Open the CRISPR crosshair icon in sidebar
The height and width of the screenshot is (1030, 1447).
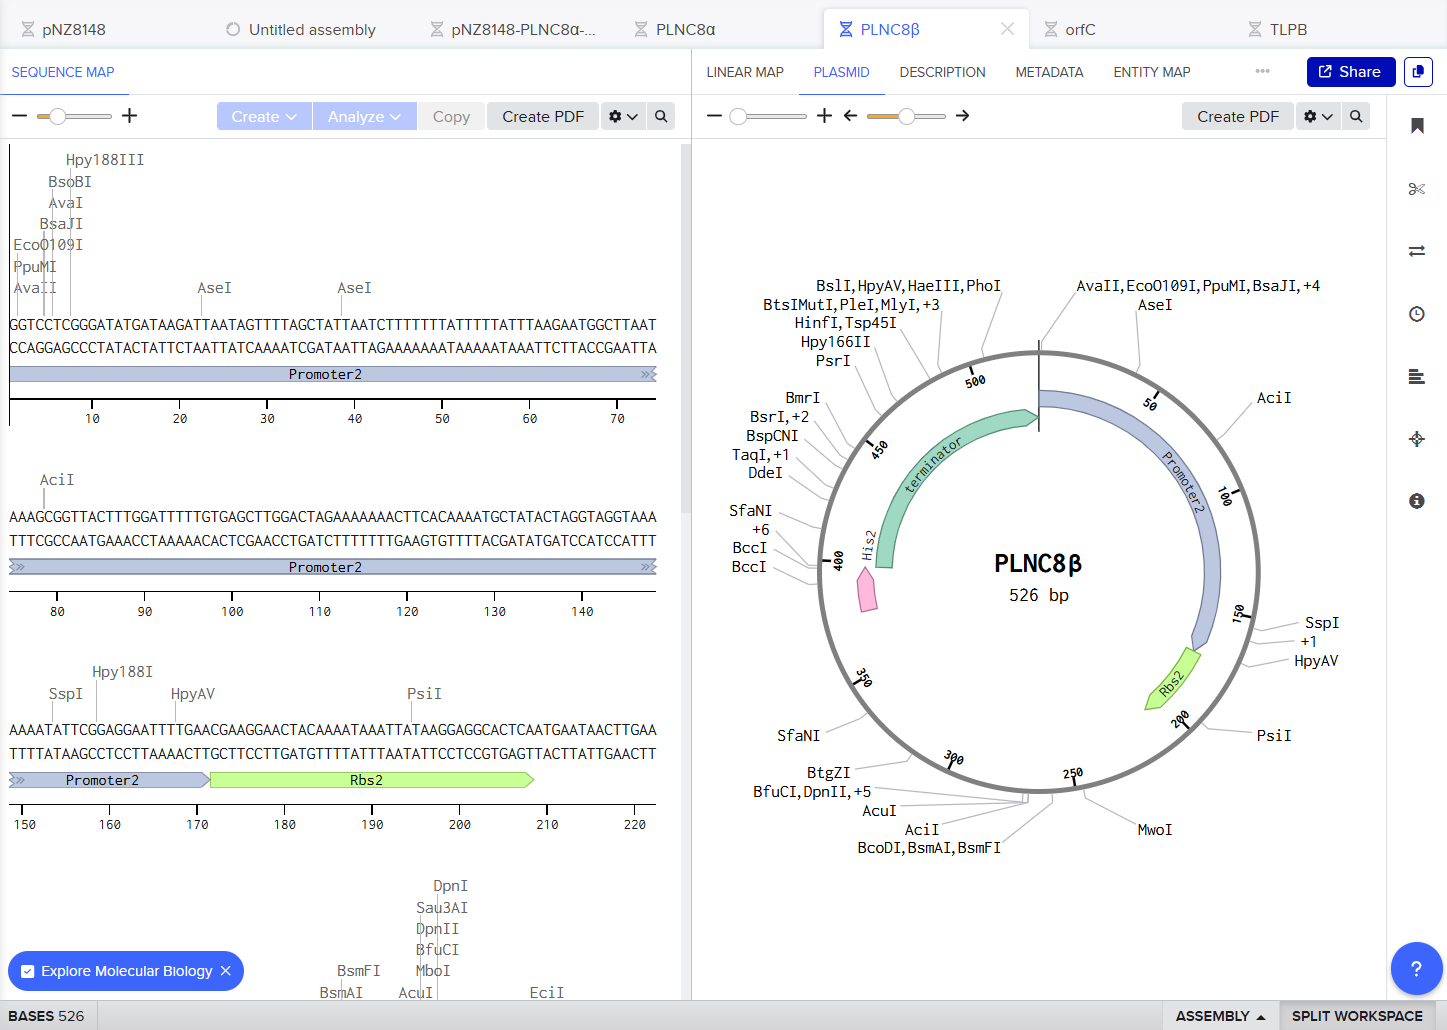[1417, 438]
